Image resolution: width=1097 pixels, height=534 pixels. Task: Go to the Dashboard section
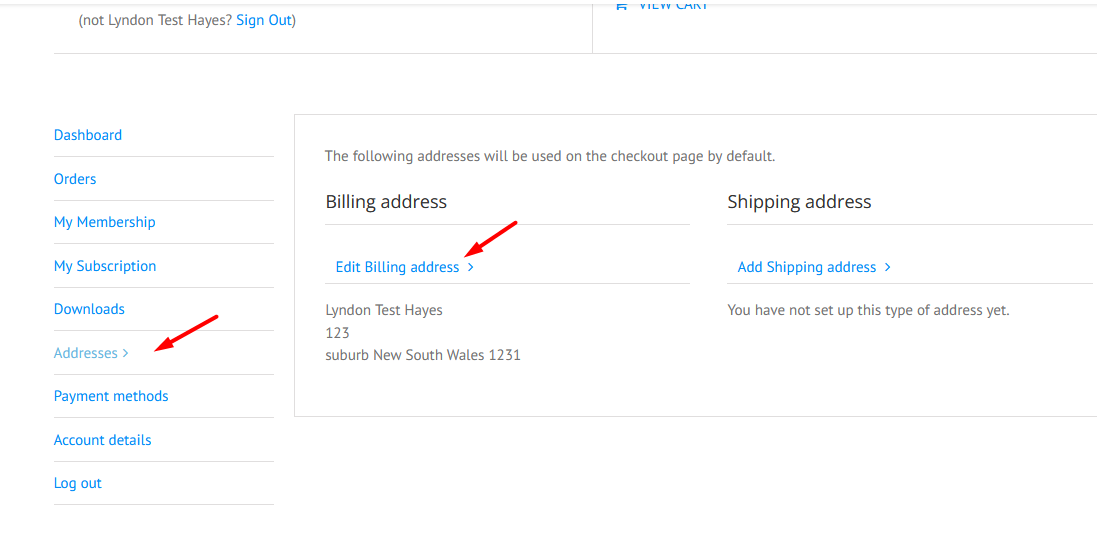pyautogui.click(x=87, y=135)
